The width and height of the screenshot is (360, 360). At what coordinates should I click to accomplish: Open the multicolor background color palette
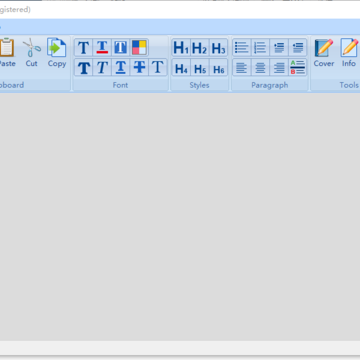pos(139,48)
